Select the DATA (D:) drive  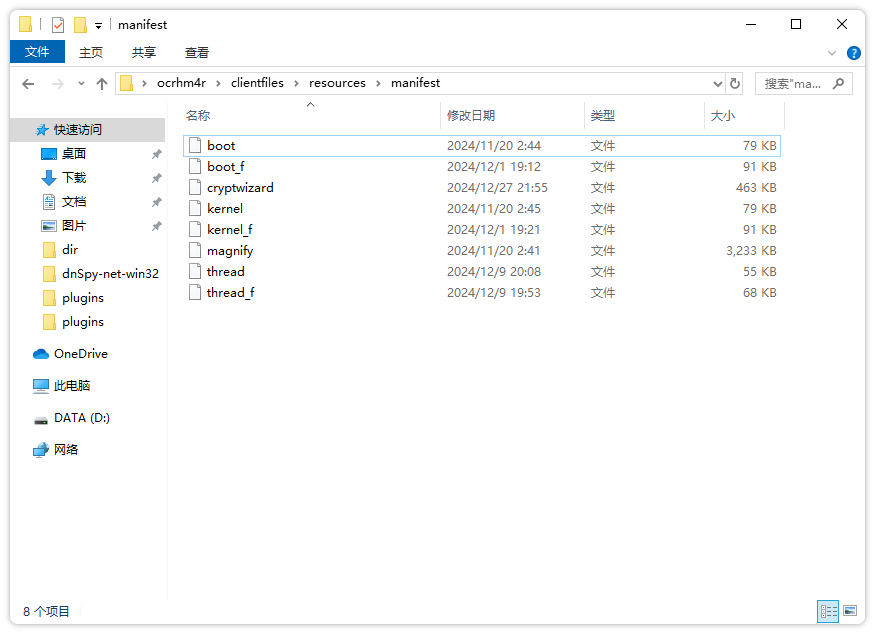coord(81,418)
